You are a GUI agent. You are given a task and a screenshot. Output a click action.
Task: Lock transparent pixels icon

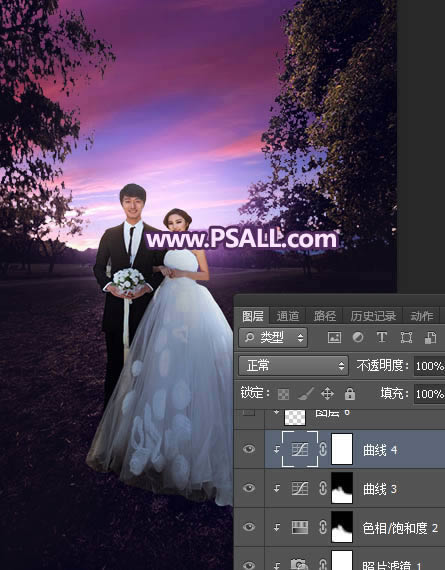(283, 394)
